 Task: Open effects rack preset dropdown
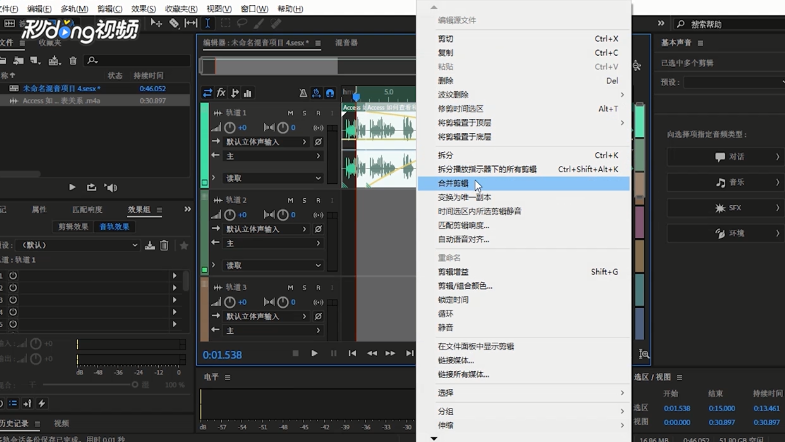77,245
